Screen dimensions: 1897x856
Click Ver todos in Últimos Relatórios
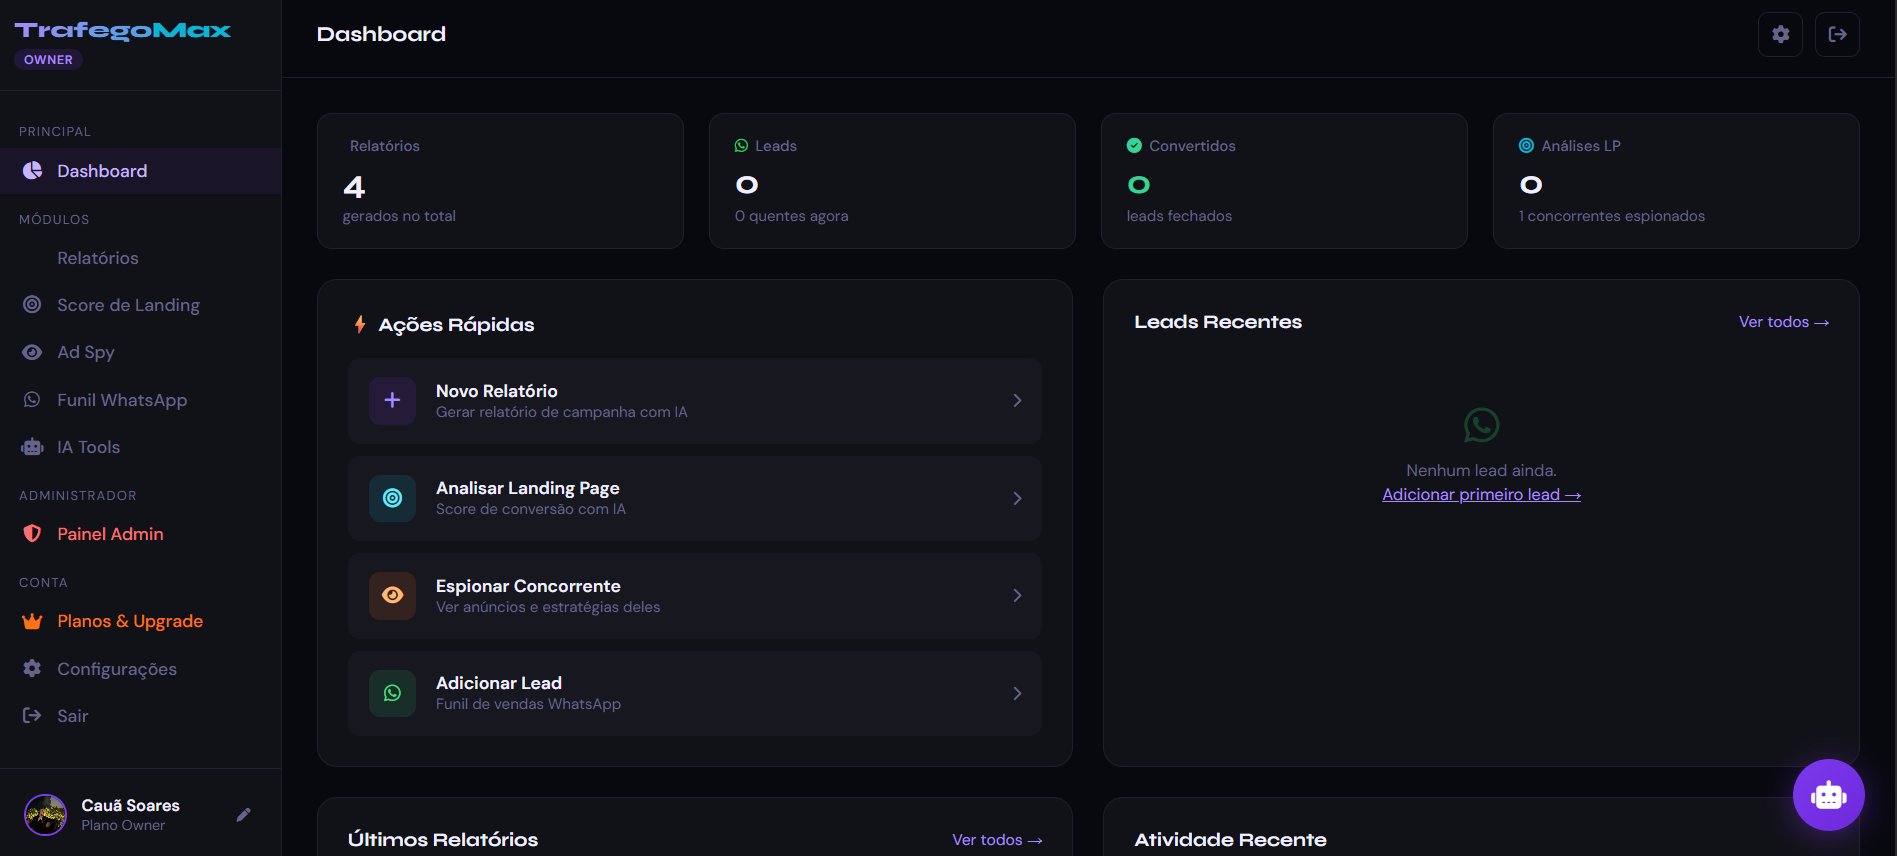tap(997, 840)
